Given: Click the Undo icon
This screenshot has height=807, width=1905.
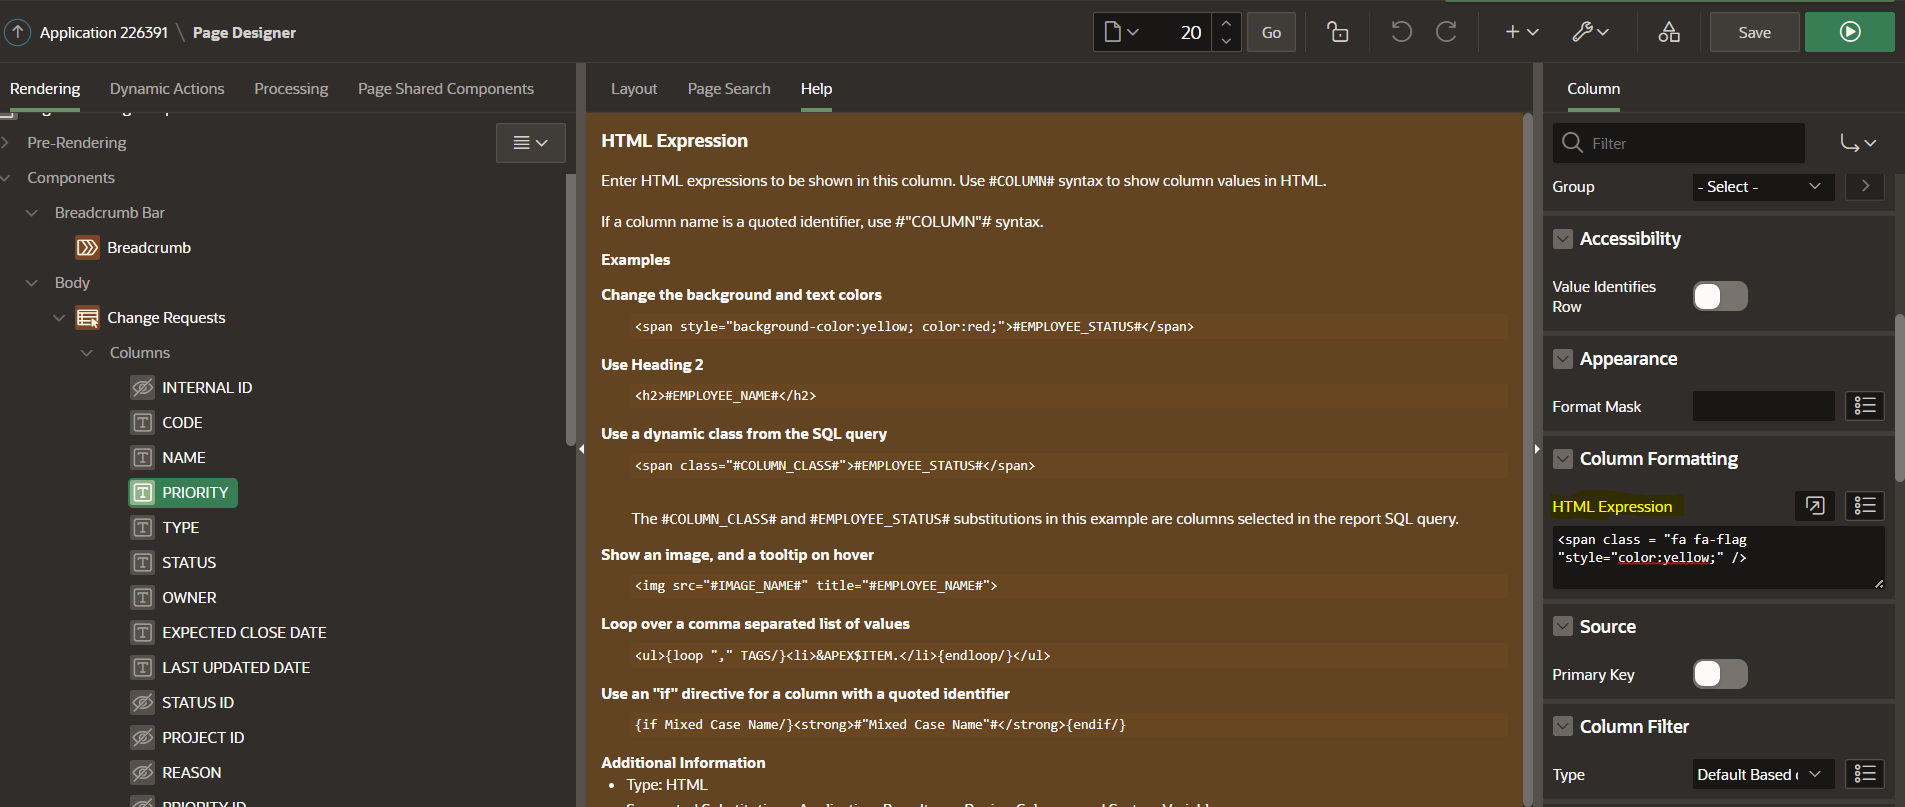Looking at the screenshot, I should 1401,32.
